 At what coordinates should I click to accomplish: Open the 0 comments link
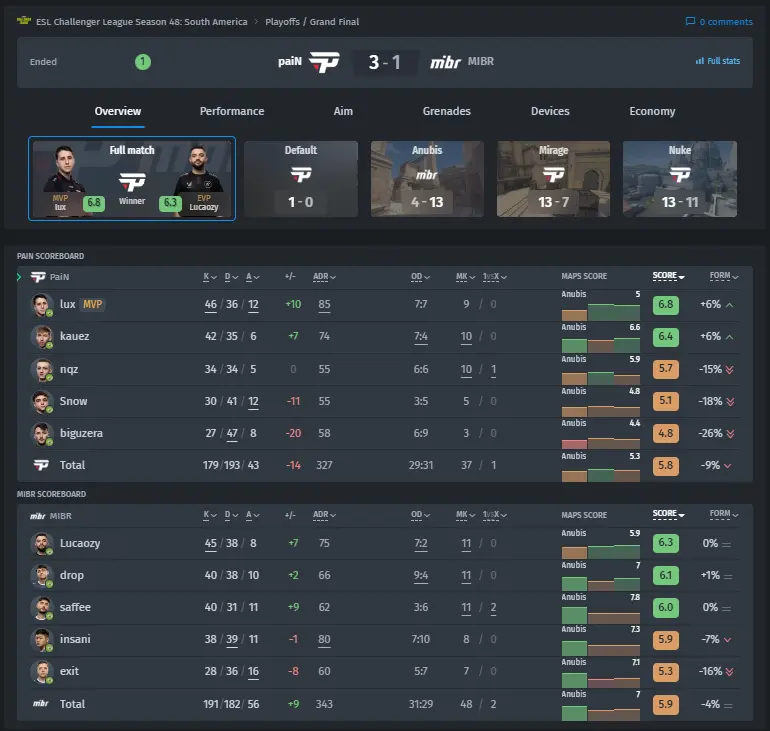[x=719, y=22]
